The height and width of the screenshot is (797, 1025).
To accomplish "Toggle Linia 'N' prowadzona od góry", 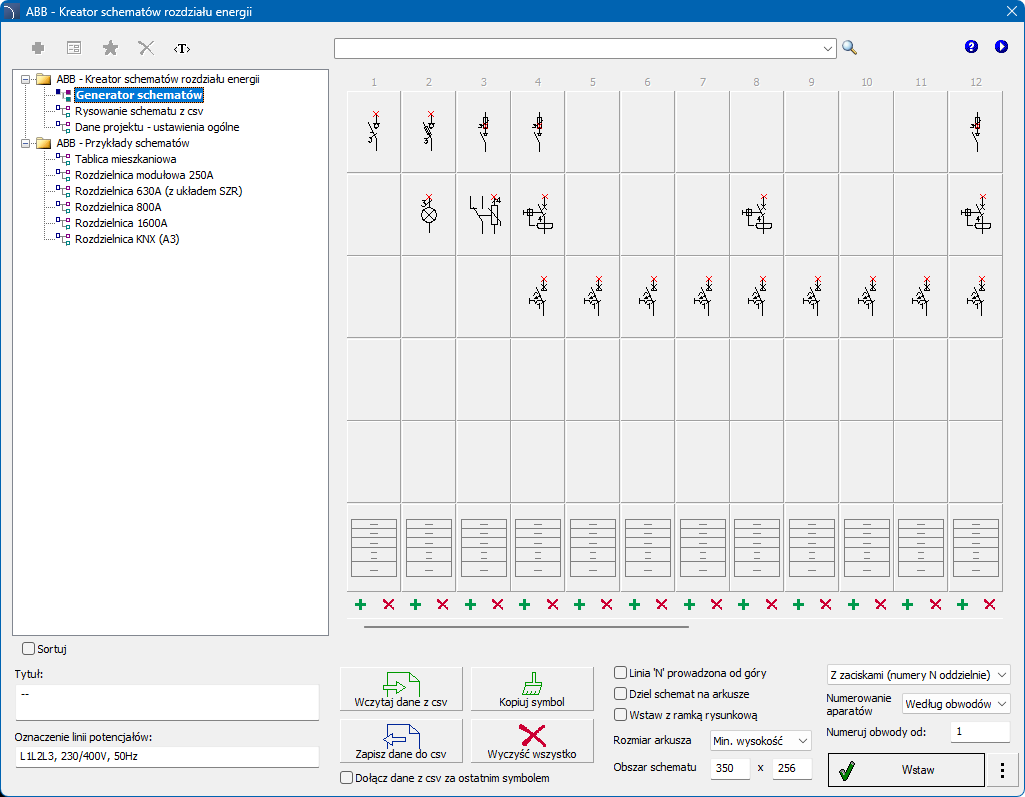I will [620, 673].
